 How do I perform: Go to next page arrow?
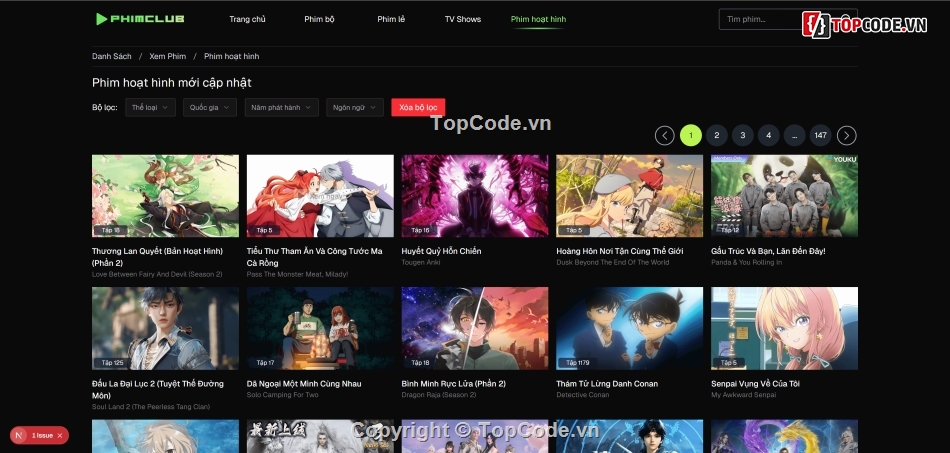[846, 136]
